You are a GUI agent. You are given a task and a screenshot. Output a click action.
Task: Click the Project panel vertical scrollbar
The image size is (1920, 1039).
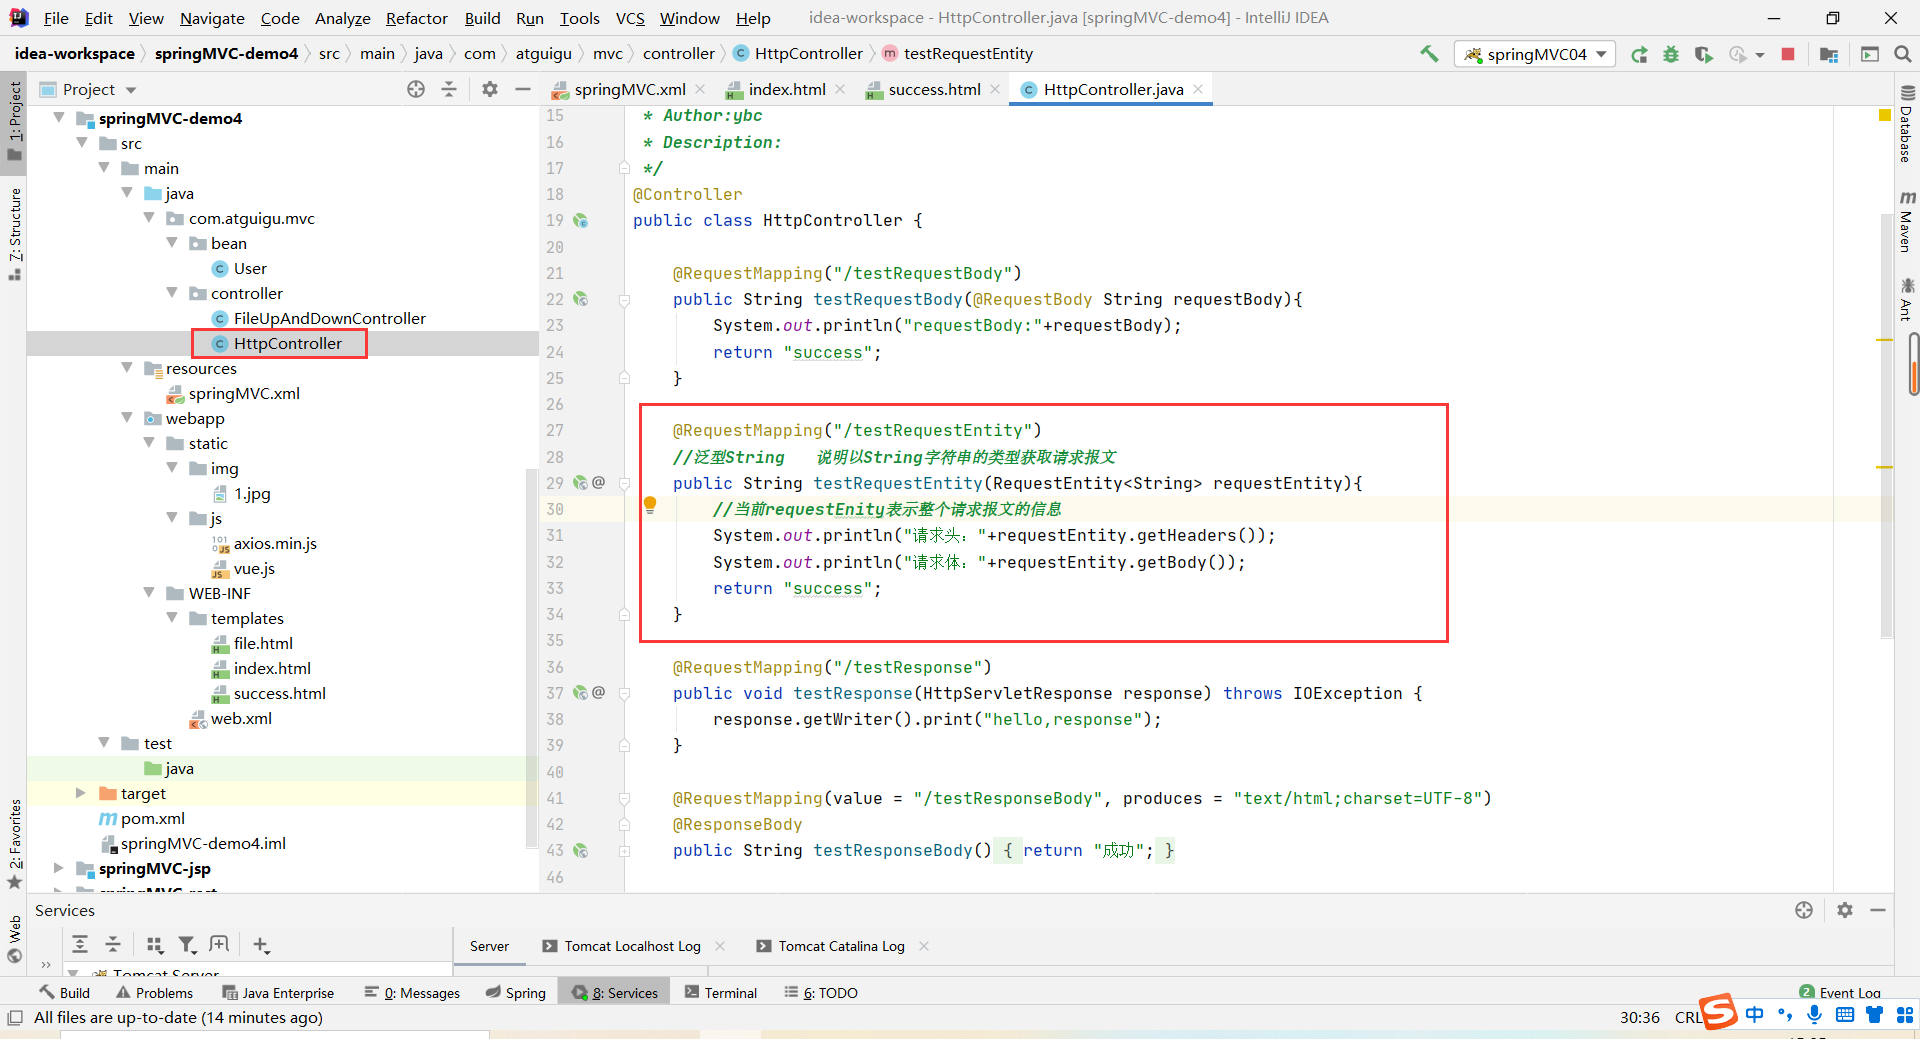click(x=531, y=658)
